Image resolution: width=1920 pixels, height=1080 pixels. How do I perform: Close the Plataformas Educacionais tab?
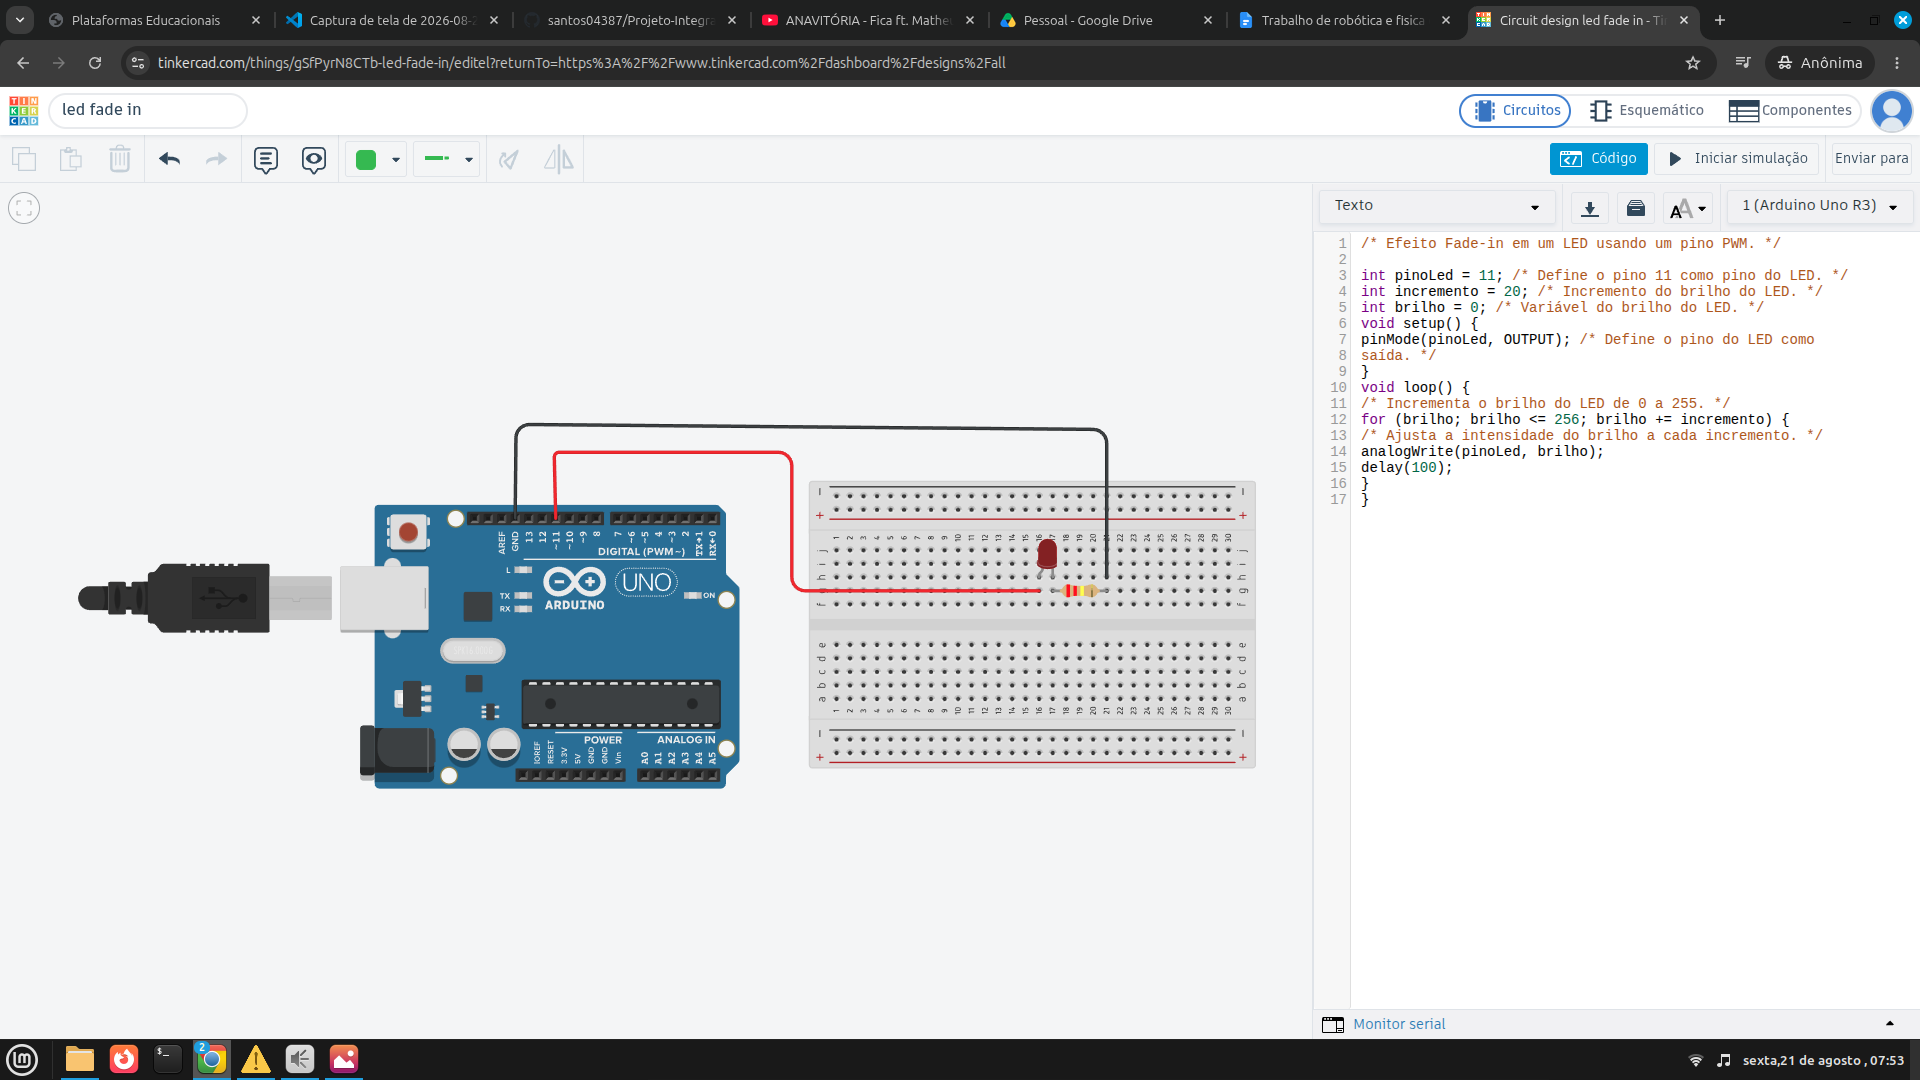(x=256, y=20)
